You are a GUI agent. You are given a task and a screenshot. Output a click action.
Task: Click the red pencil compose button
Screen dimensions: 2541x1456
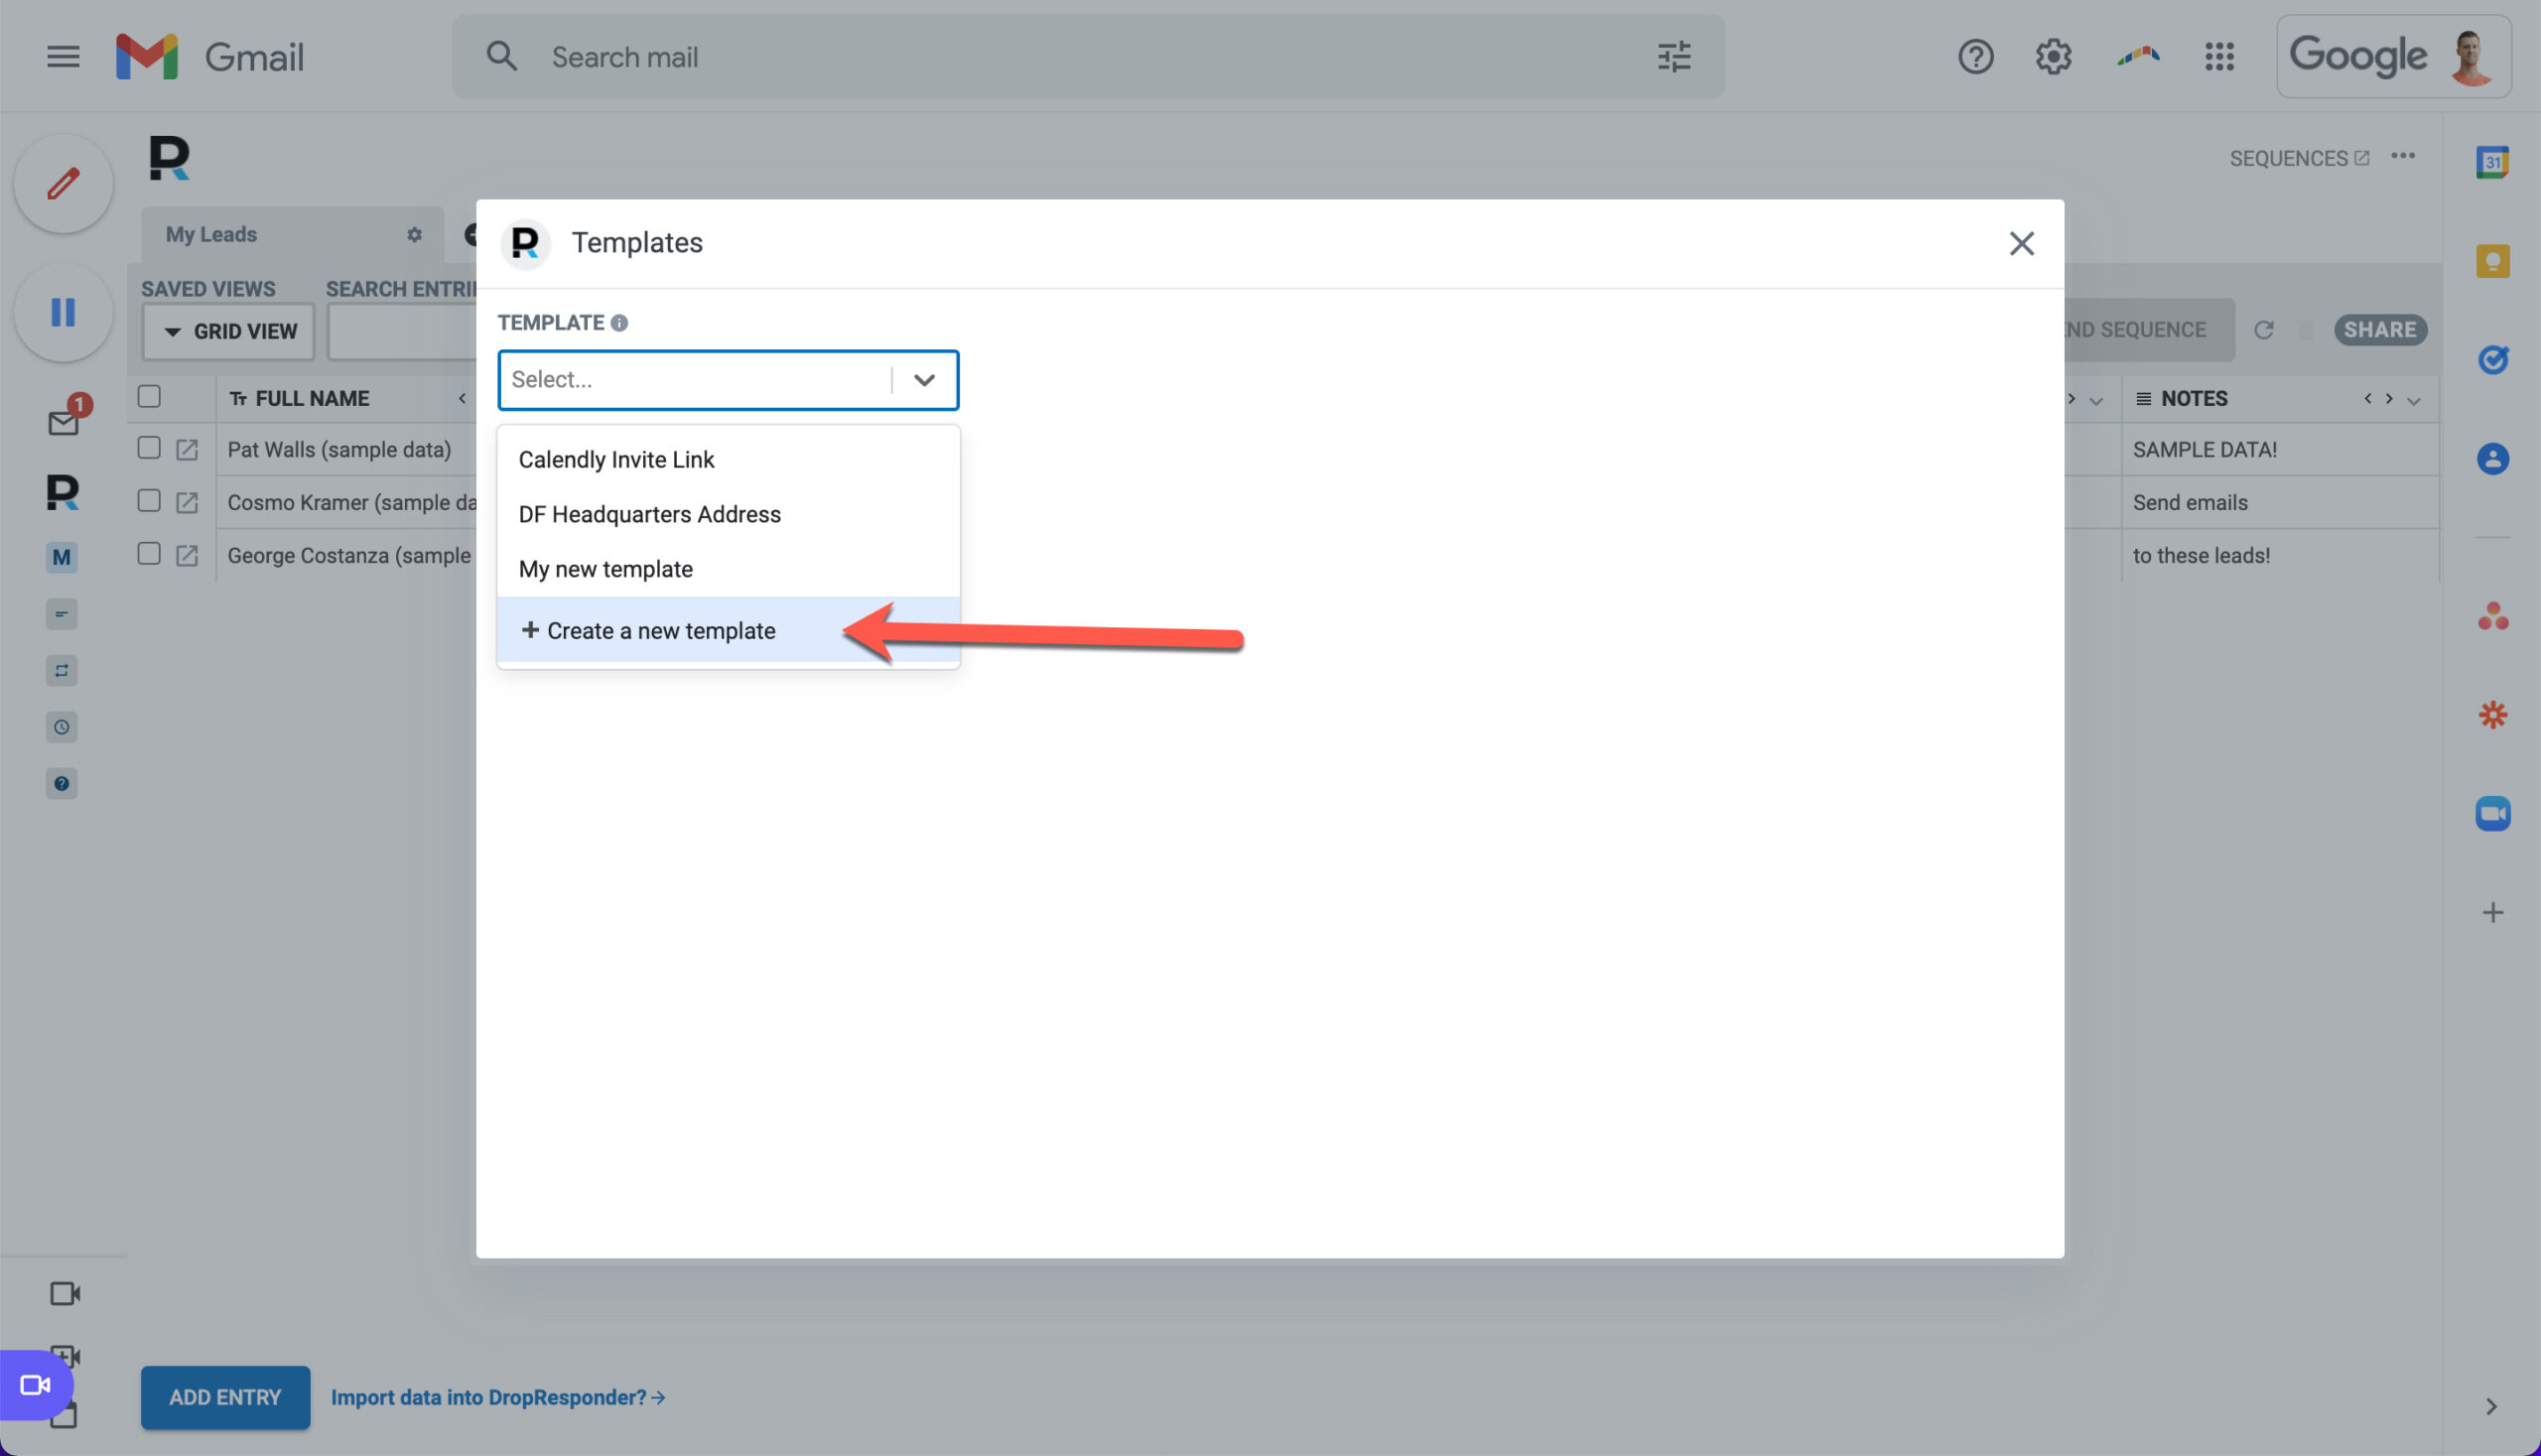click(64, 184)
